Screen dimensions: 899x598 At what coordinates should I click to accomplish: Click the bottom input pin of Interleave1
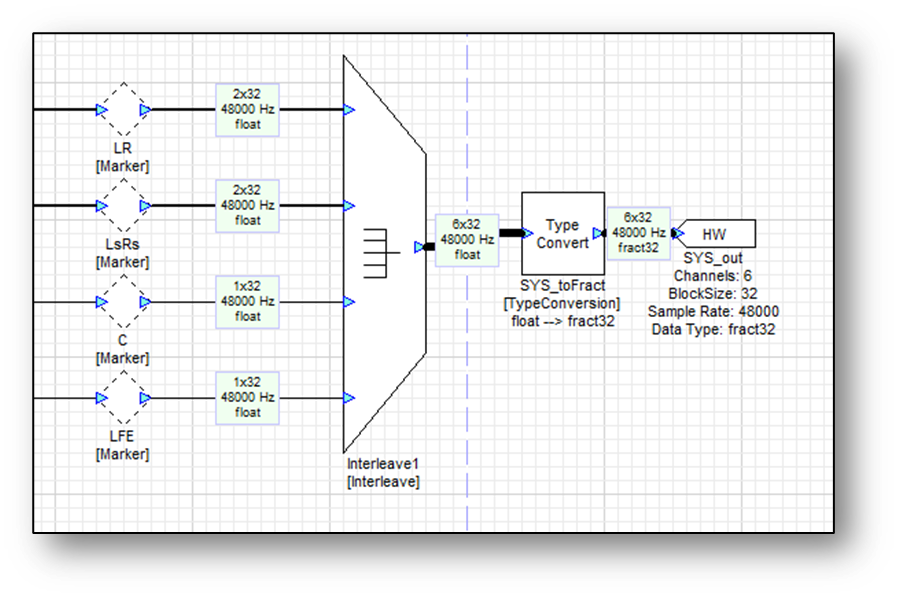[x=349, y=398]
